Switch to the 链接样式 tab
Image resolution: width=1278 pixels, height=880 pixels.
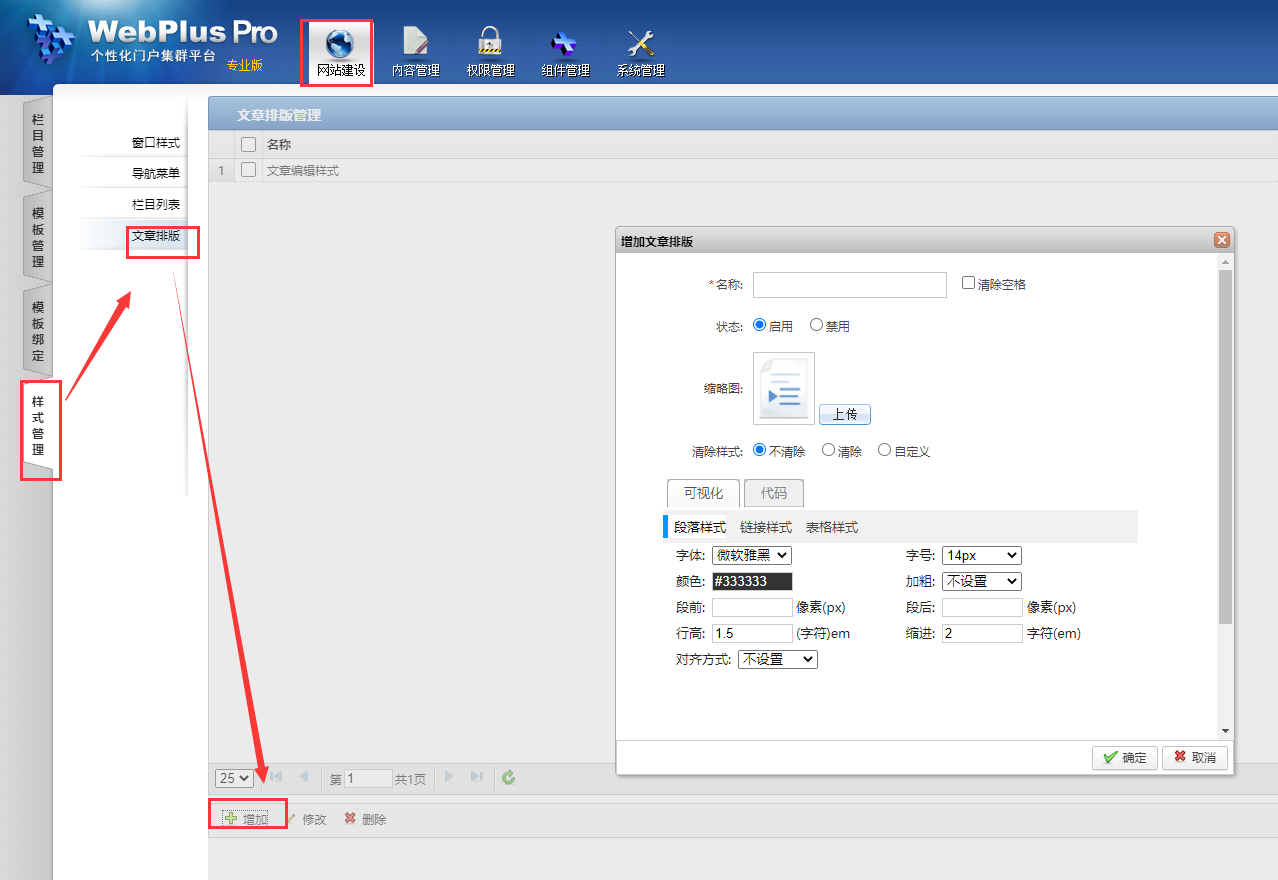tap(765, 527)
